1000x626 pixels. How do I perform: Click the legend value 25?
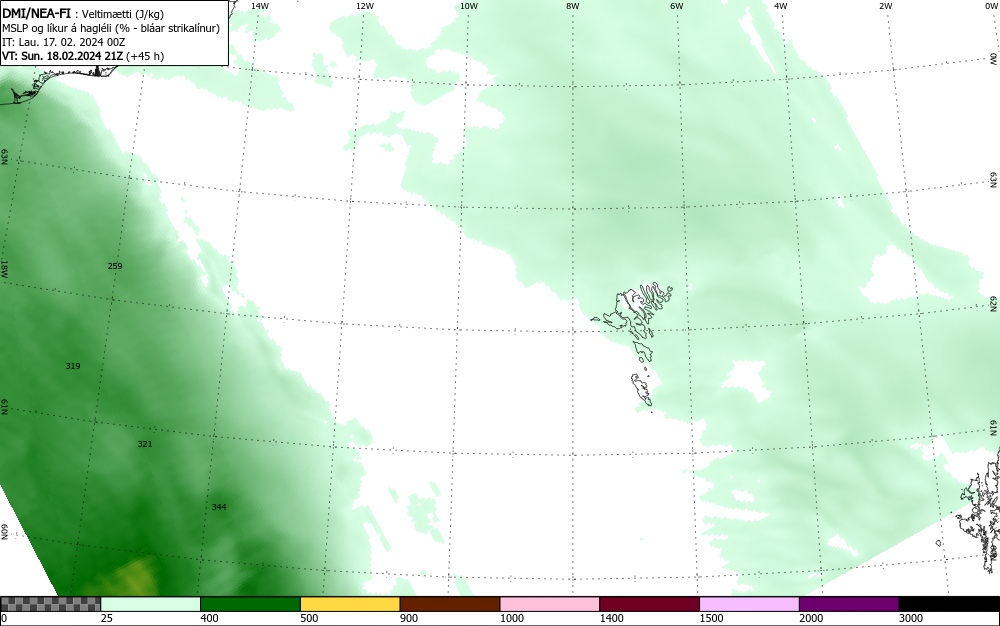(107, 618)
